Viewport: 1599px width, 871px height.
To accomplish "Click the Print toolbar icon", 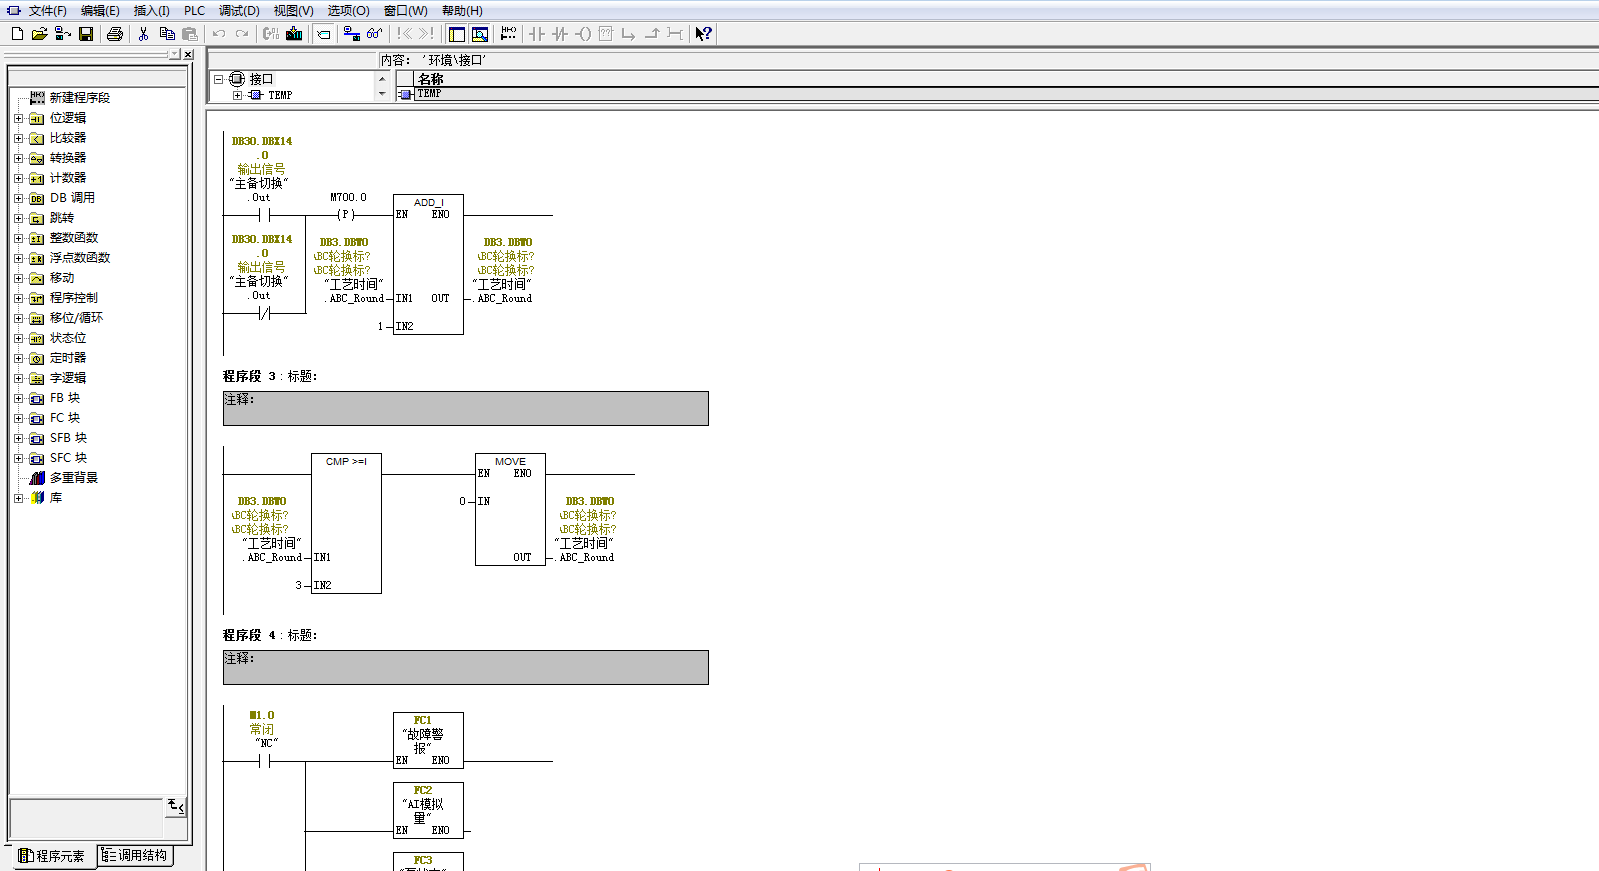I will pyautogui.click(x=115, y=34).
